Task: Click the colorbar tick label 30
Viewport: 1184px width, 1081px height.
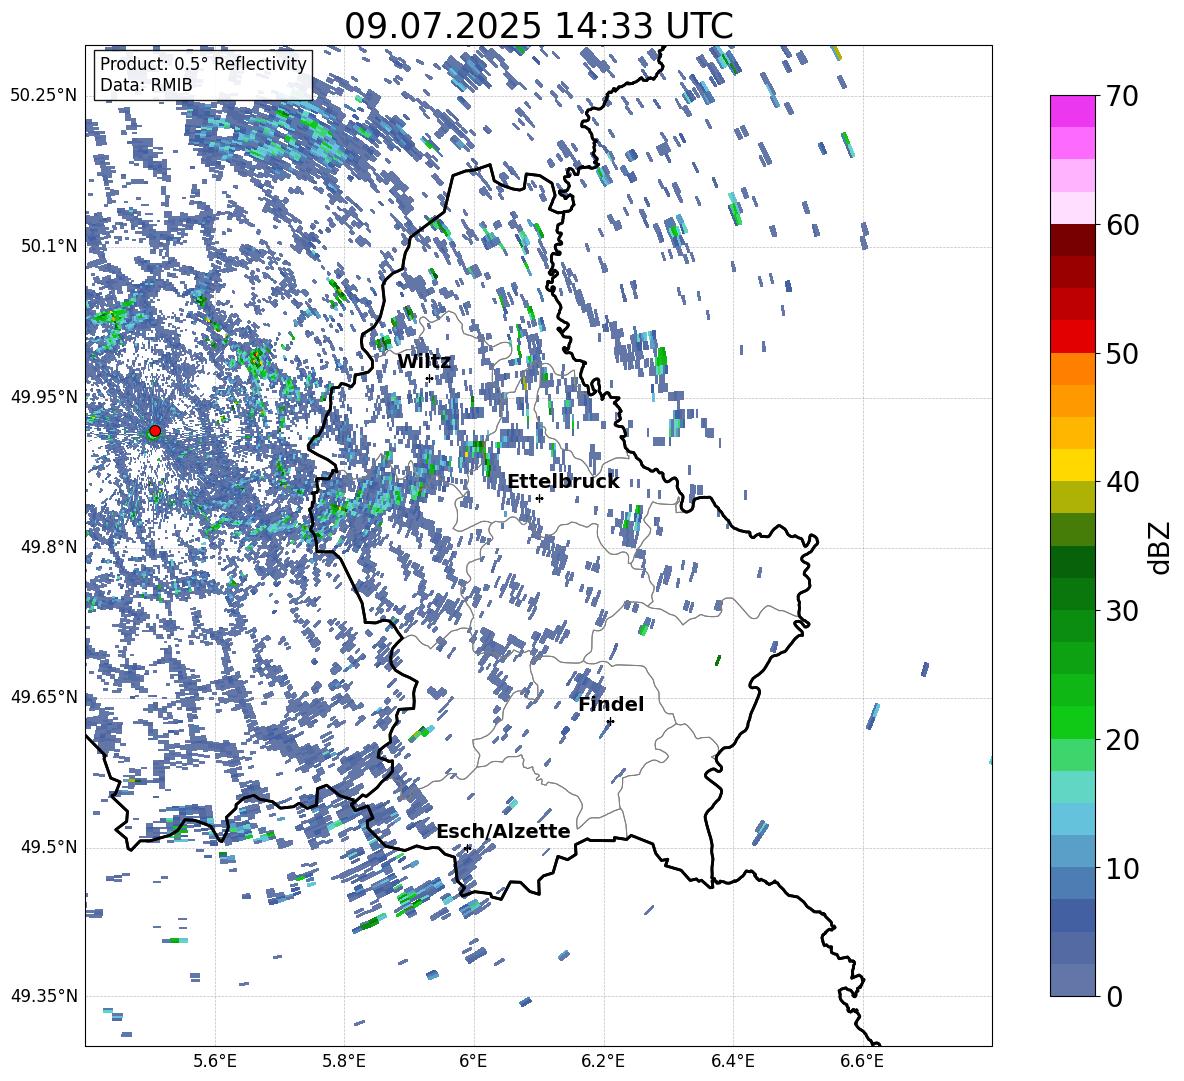Action: [1122, 611]
